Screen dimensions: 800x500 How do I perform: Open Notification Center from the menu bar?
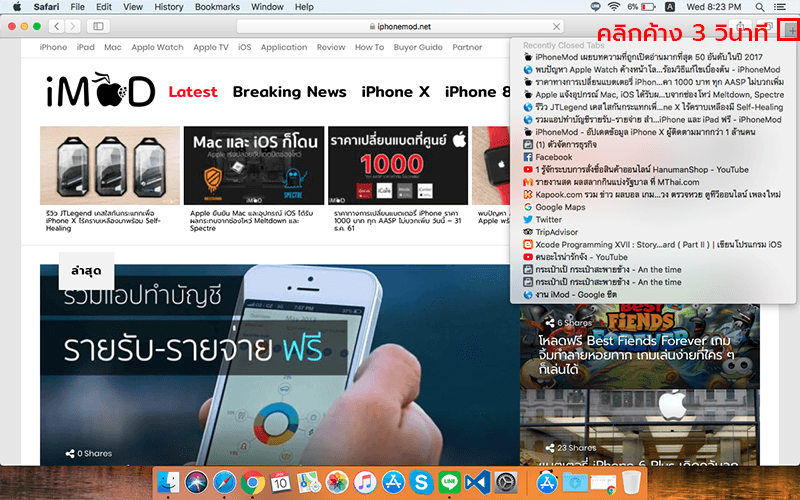coord(780,7)
